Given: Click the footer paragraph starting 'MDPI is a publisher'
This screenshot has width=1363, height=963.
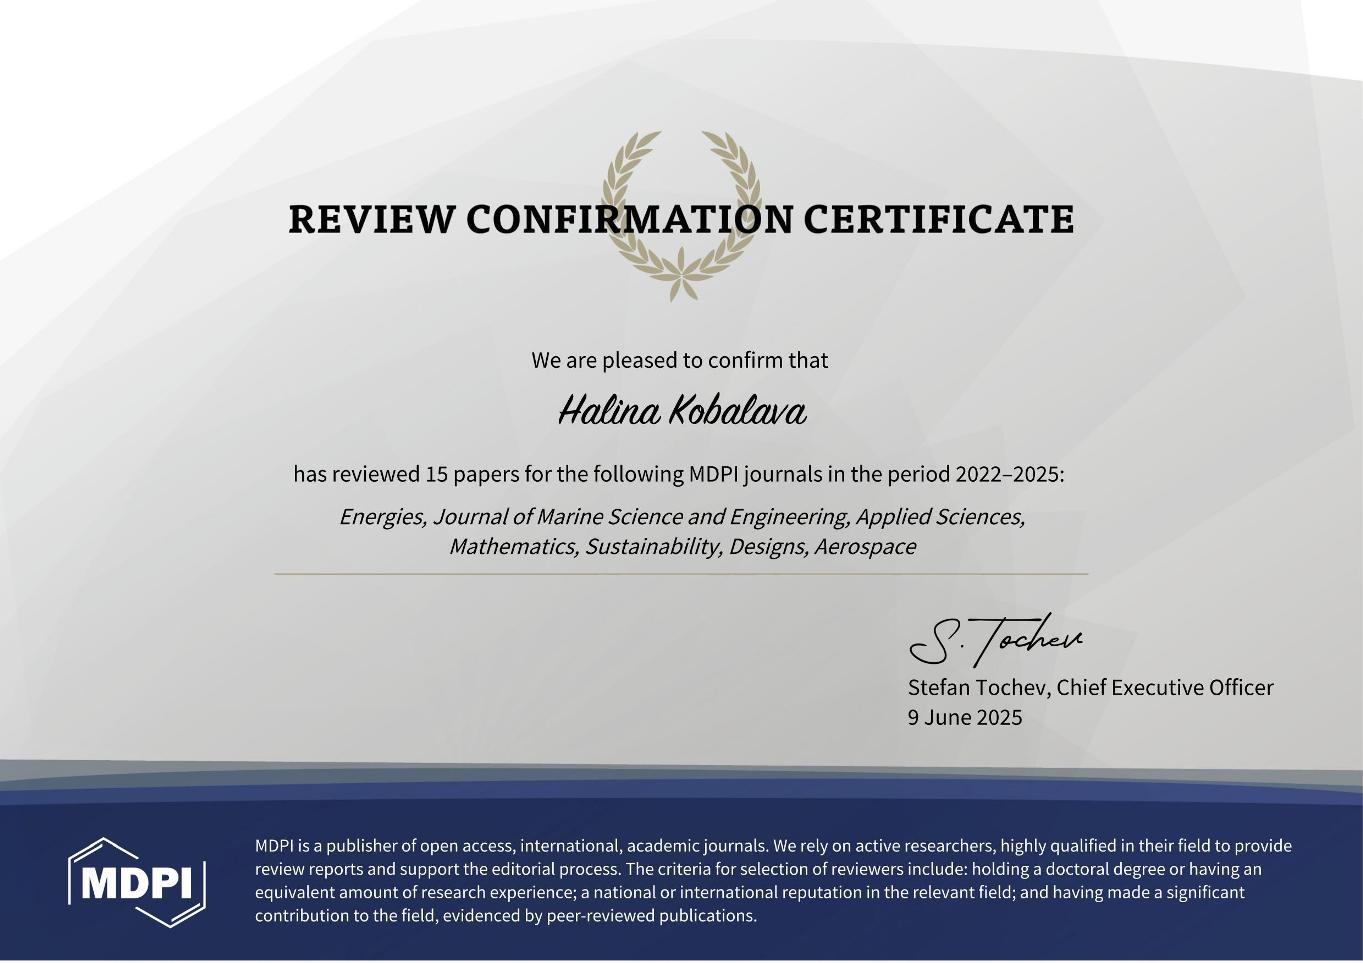Looking at the screenshot, I should pos(773,881).
